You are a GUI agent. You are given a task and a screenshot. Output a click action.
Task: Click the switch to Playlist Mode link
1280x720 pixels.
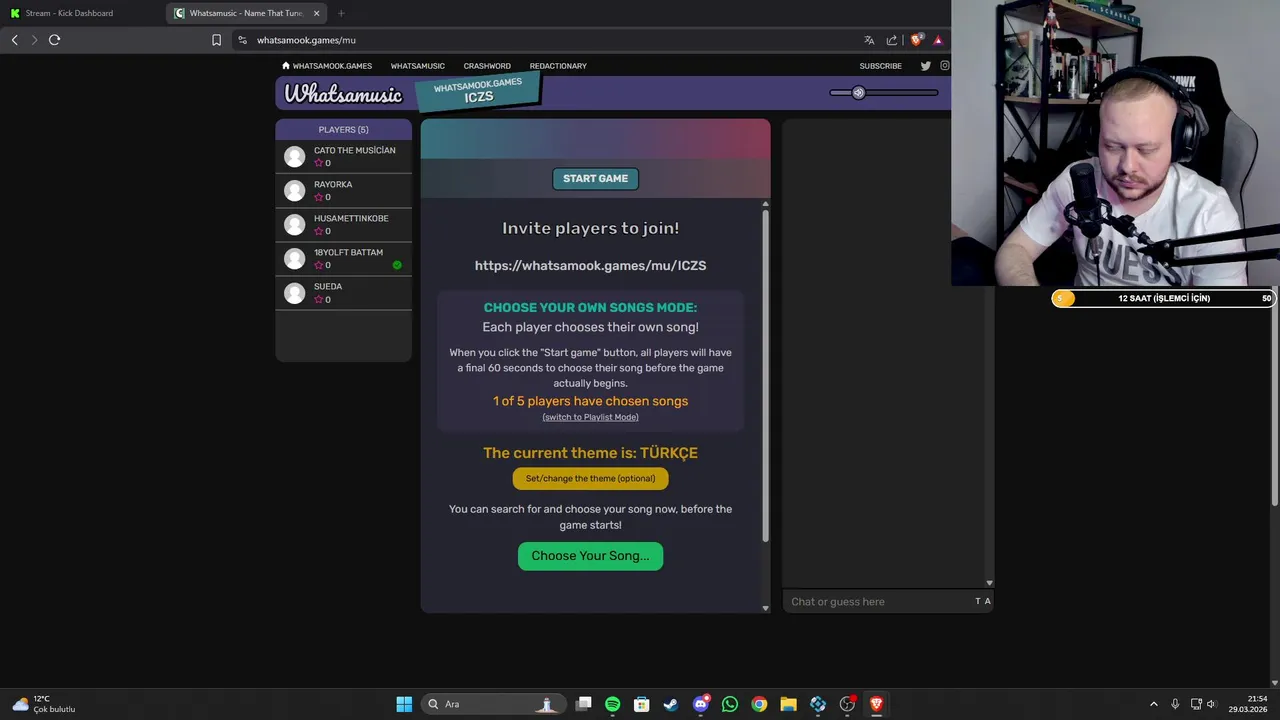(x=590, y=417)
